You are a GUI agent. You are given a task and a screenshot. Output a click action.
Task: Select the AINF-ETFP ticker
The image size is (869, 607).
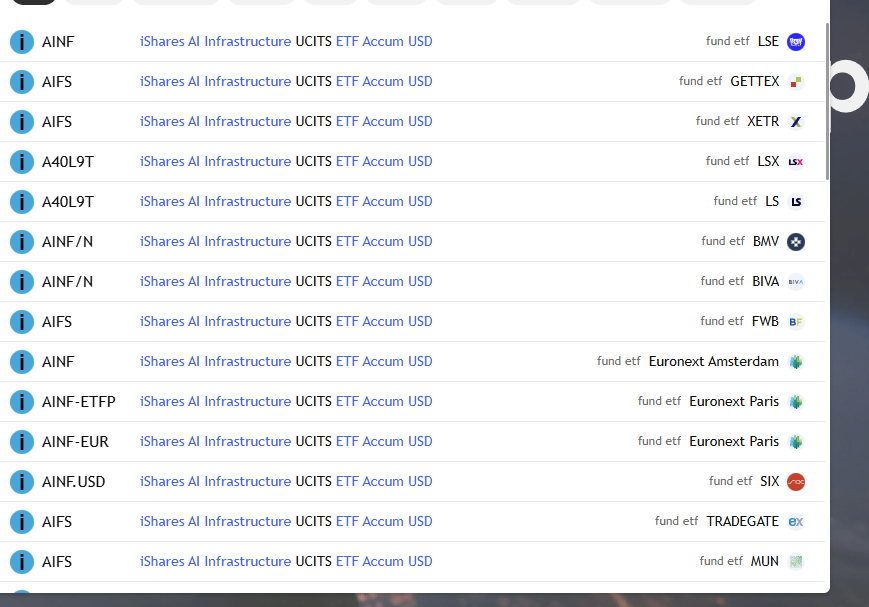click(x=79, y=402)
